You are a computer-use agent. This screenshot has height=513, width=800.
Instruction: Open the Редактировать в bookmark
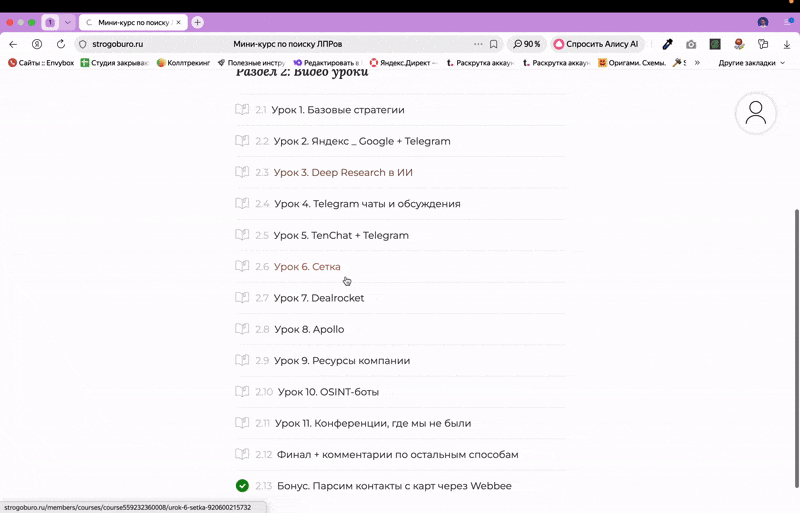pyautogui.click(x=327, y=63)
